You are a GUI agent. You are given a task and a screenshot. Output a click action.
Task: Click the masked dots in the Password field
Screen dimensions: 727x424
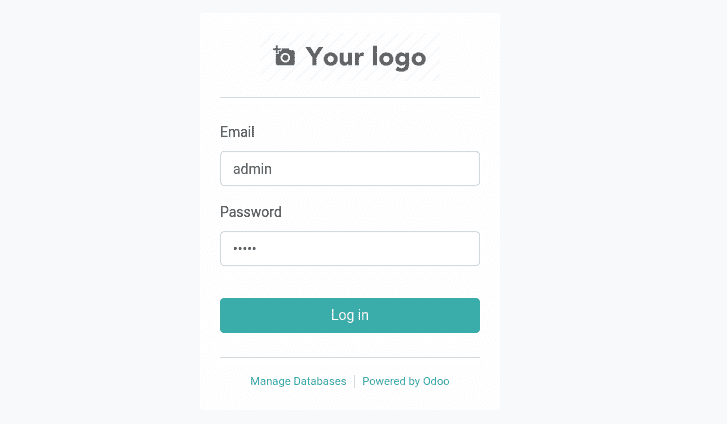(244, 249)
